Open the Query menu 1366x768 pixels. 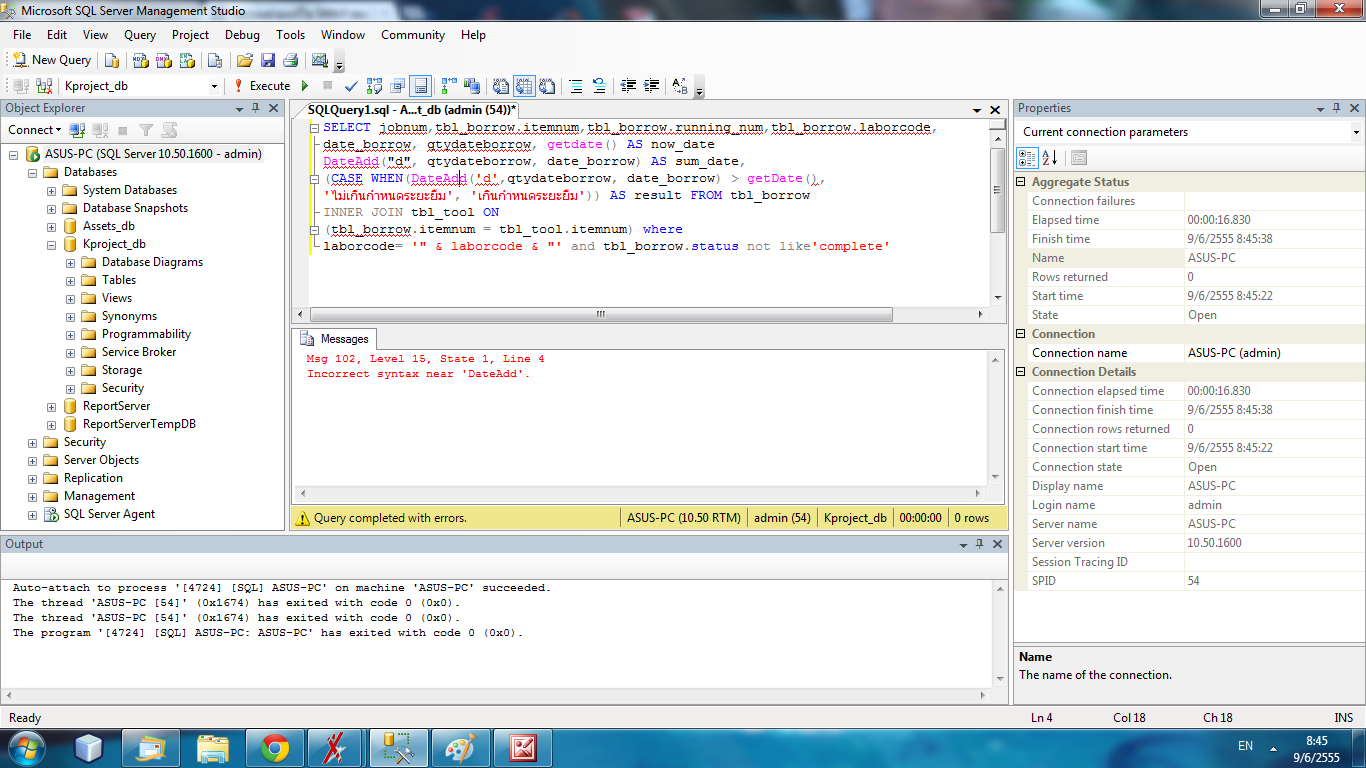click(x=140, y=35)
